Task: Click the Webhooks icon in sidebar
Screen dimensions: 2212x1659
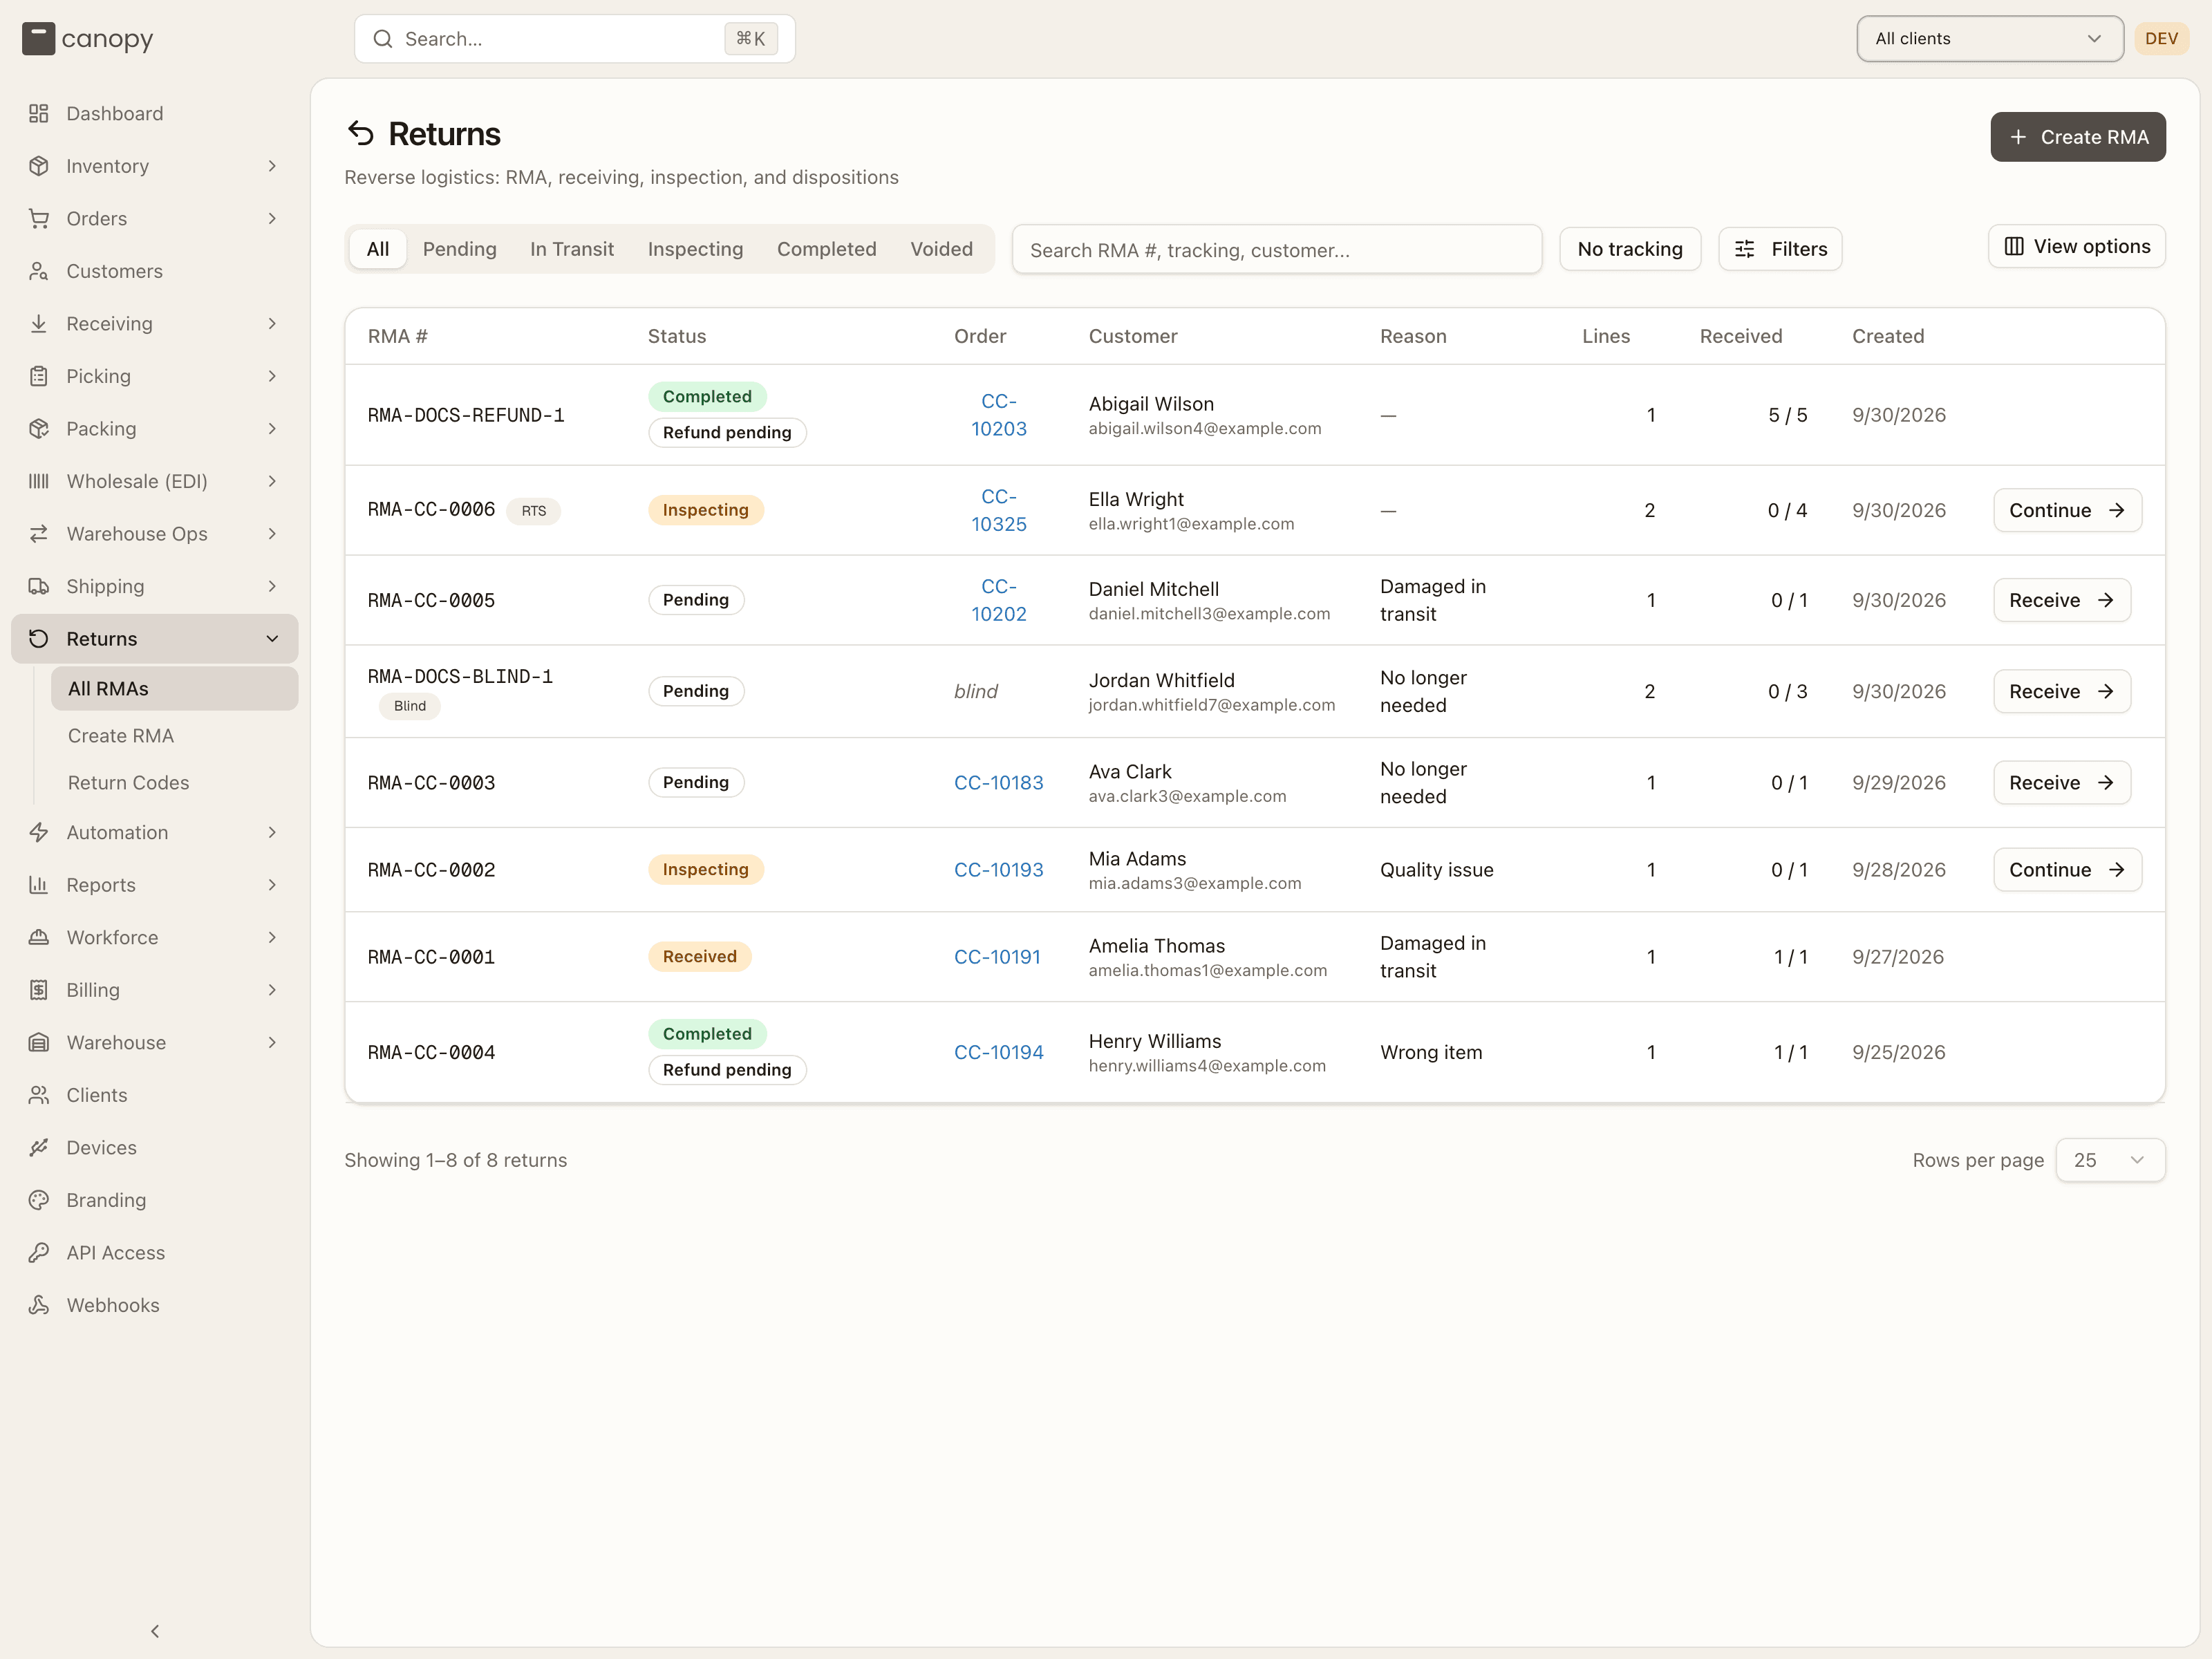Action: (x=39, y=1305)
